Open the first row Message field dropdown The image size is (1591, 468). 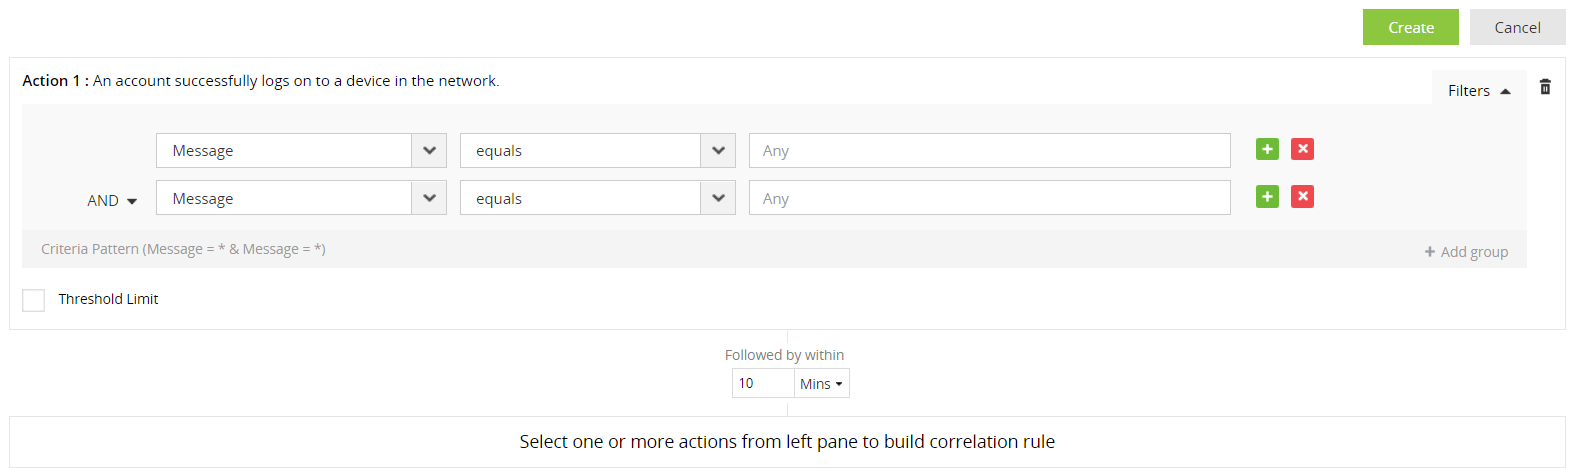point(429,151)
